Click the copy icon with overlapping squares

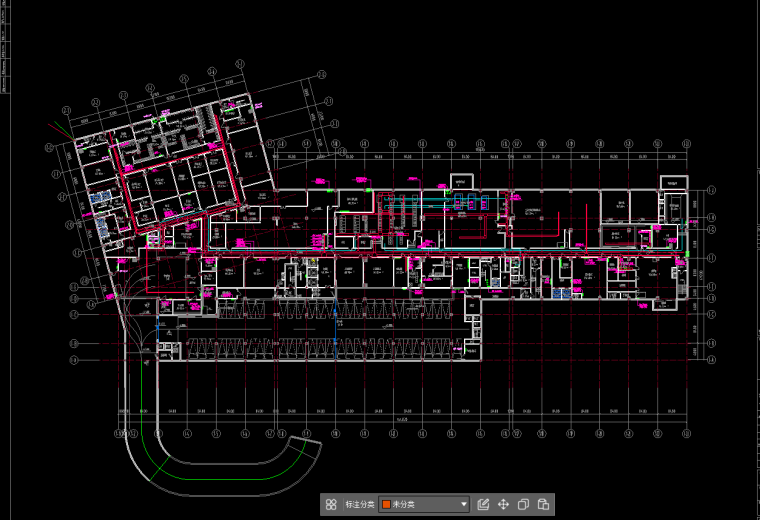click(x=523, y=505)
